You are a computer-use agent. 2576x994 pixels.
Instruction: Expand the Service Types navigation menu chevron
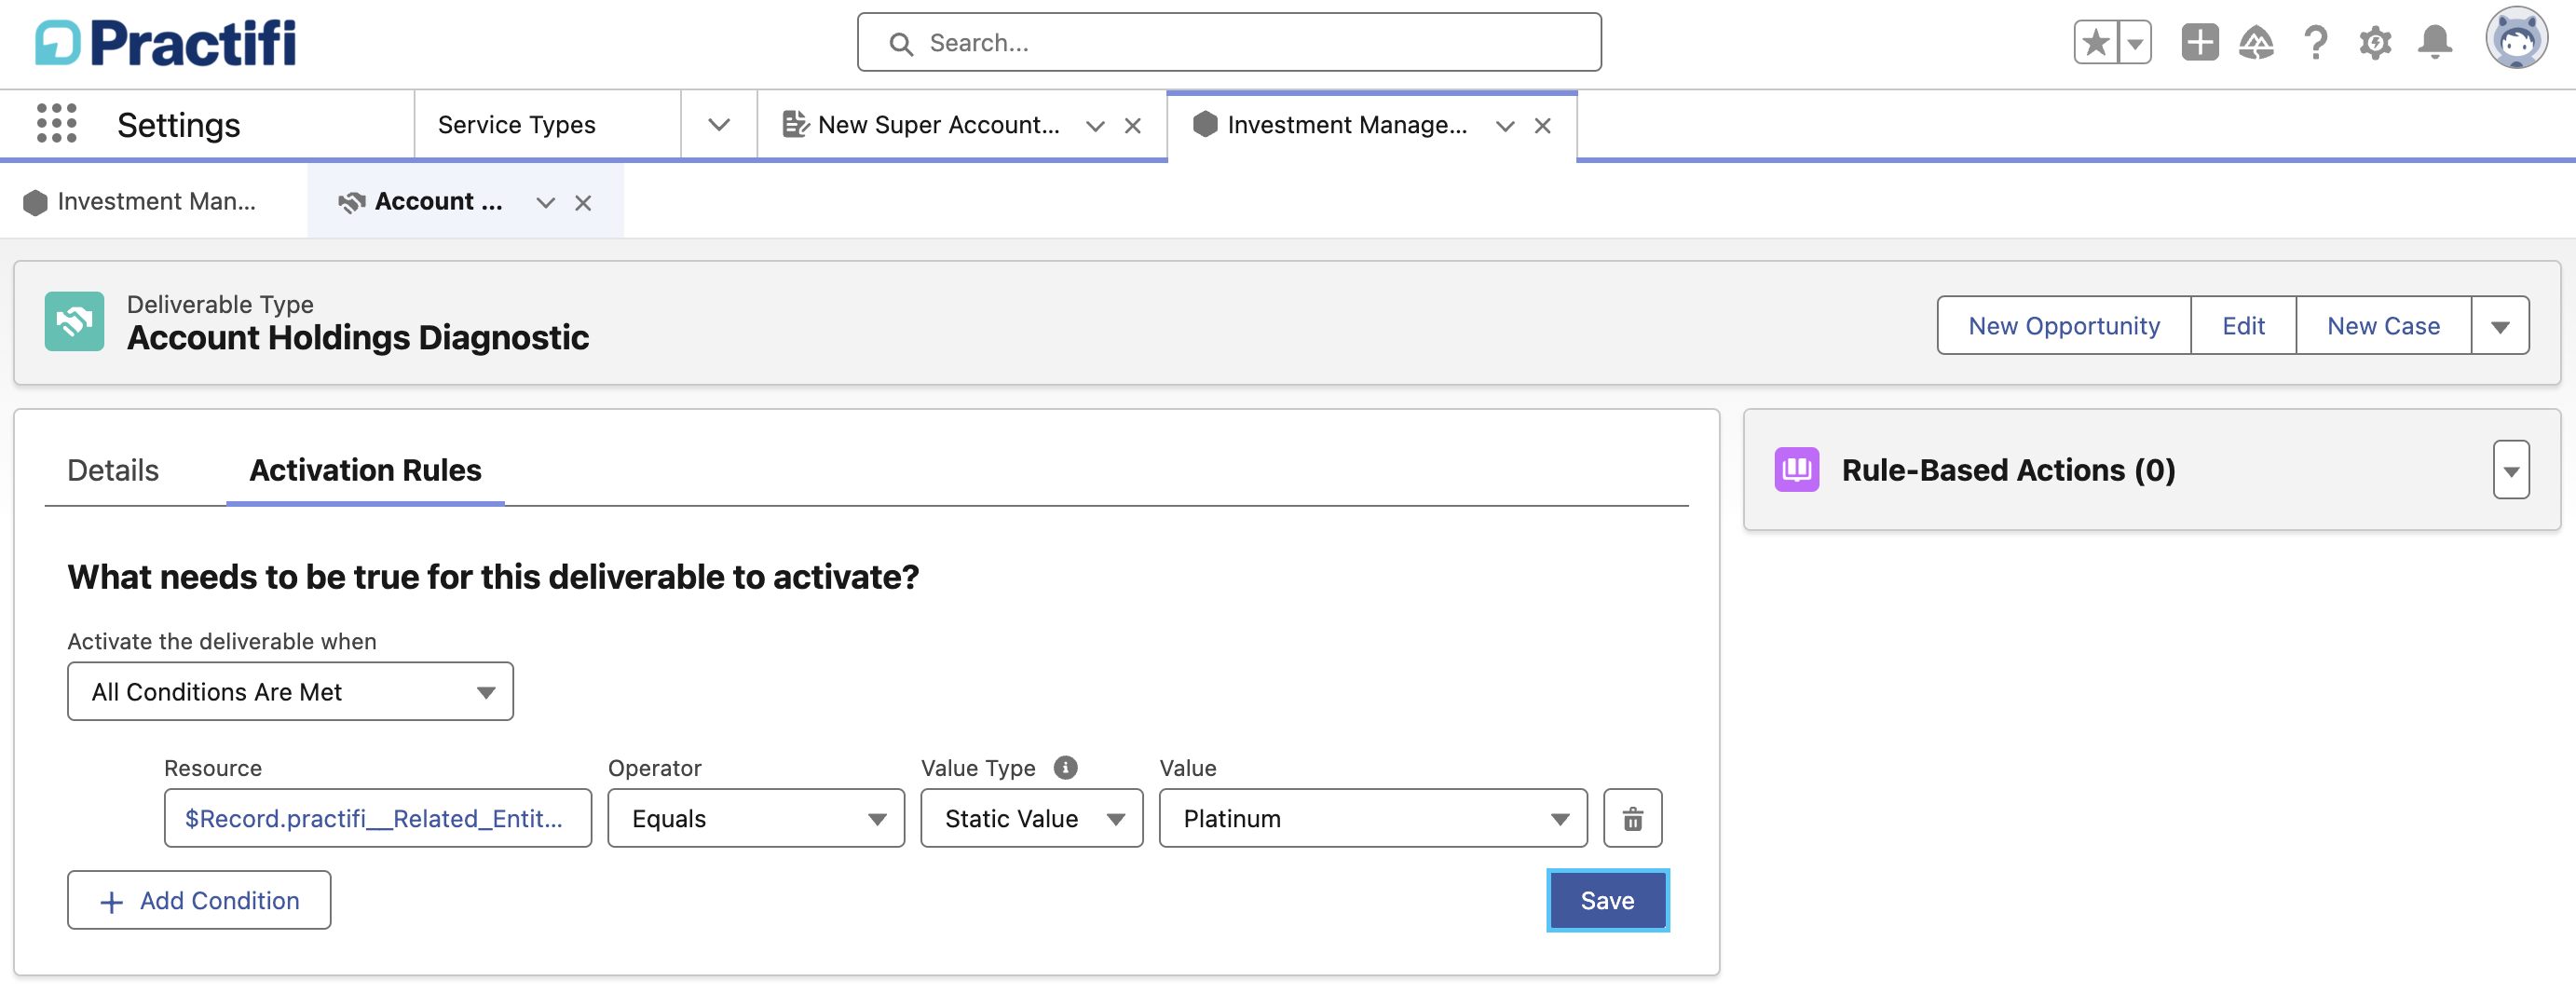click(718, 125)
